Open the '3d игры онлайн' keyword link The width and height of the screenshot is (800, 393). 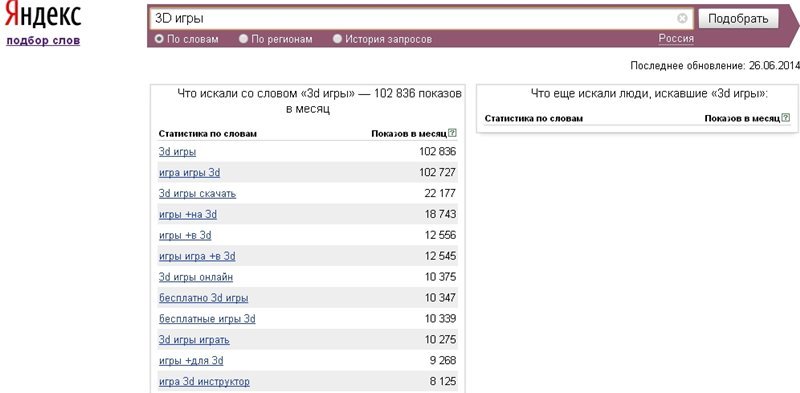(x=196, y=277)
